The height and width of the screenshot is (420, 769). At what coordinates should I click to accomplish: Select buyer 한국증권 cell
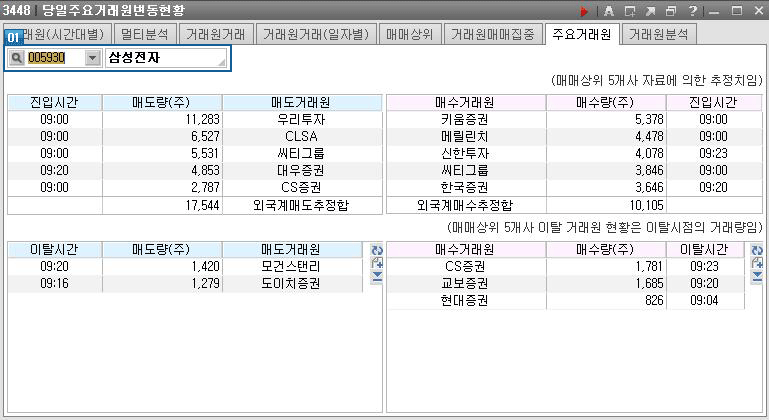[465, 187]
